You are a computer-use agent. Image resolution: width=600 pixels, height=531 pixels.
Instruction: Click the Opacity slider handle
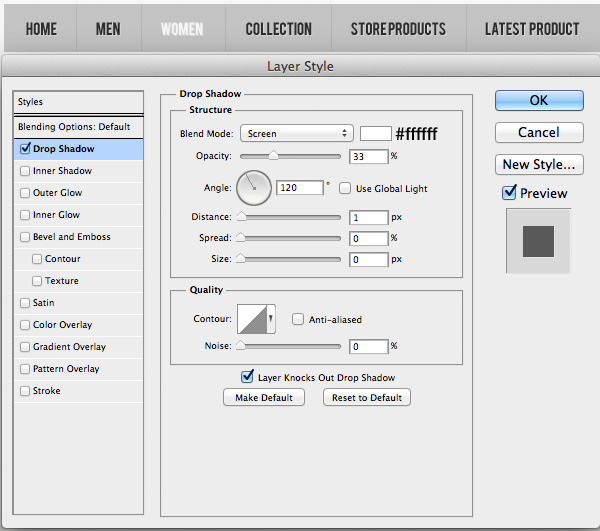click(273, 155)
